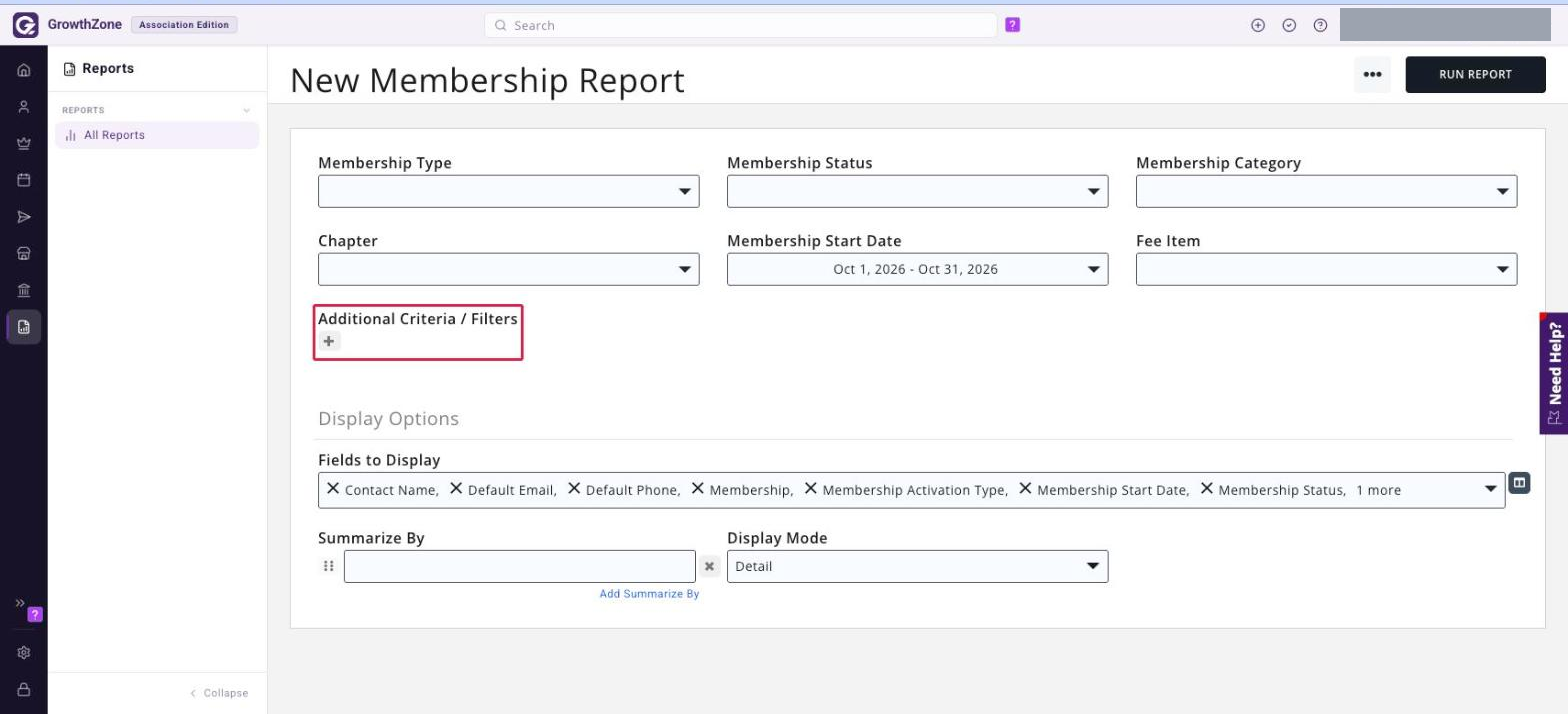
Task: Open the Display Mode dropdown
Action: (x=917, y=566)
